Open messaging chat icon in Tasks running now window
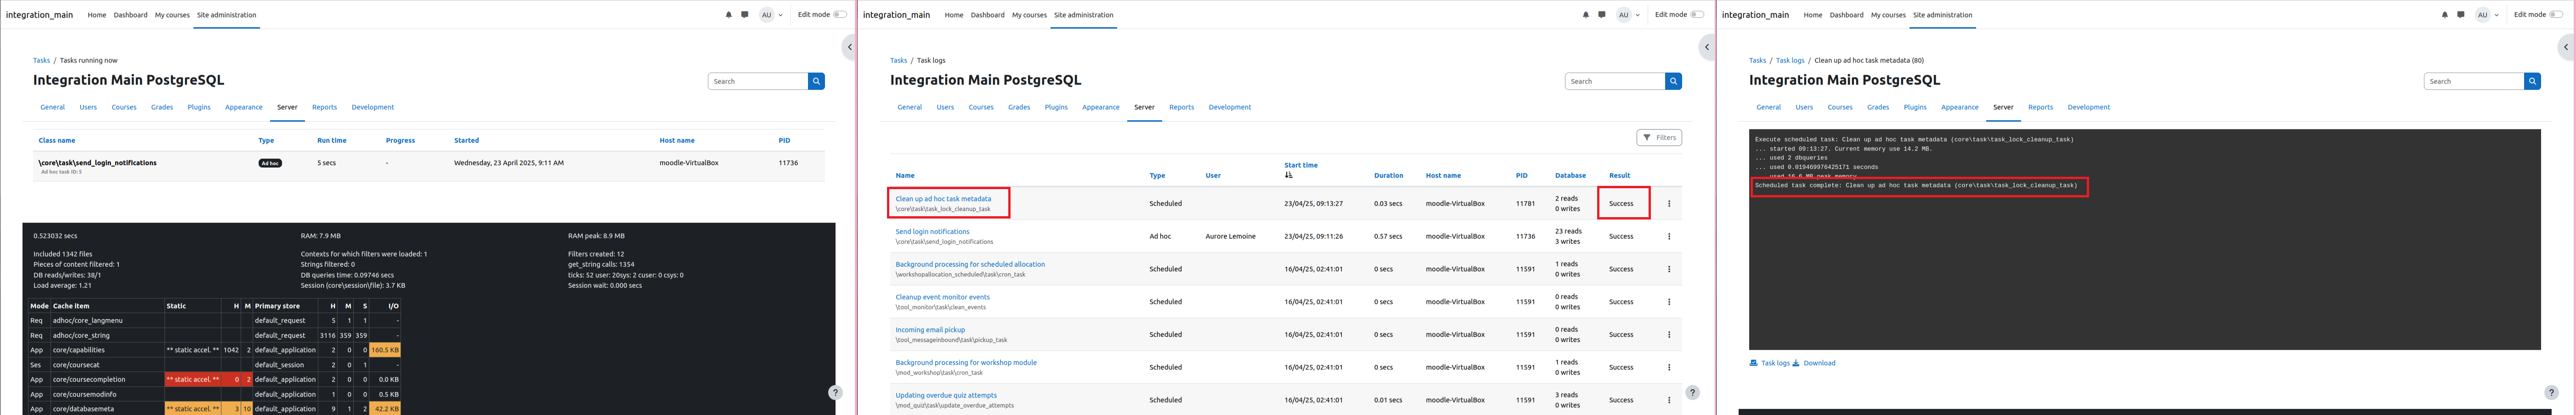This screenshot has width=2576, height=415. (744, 15)
